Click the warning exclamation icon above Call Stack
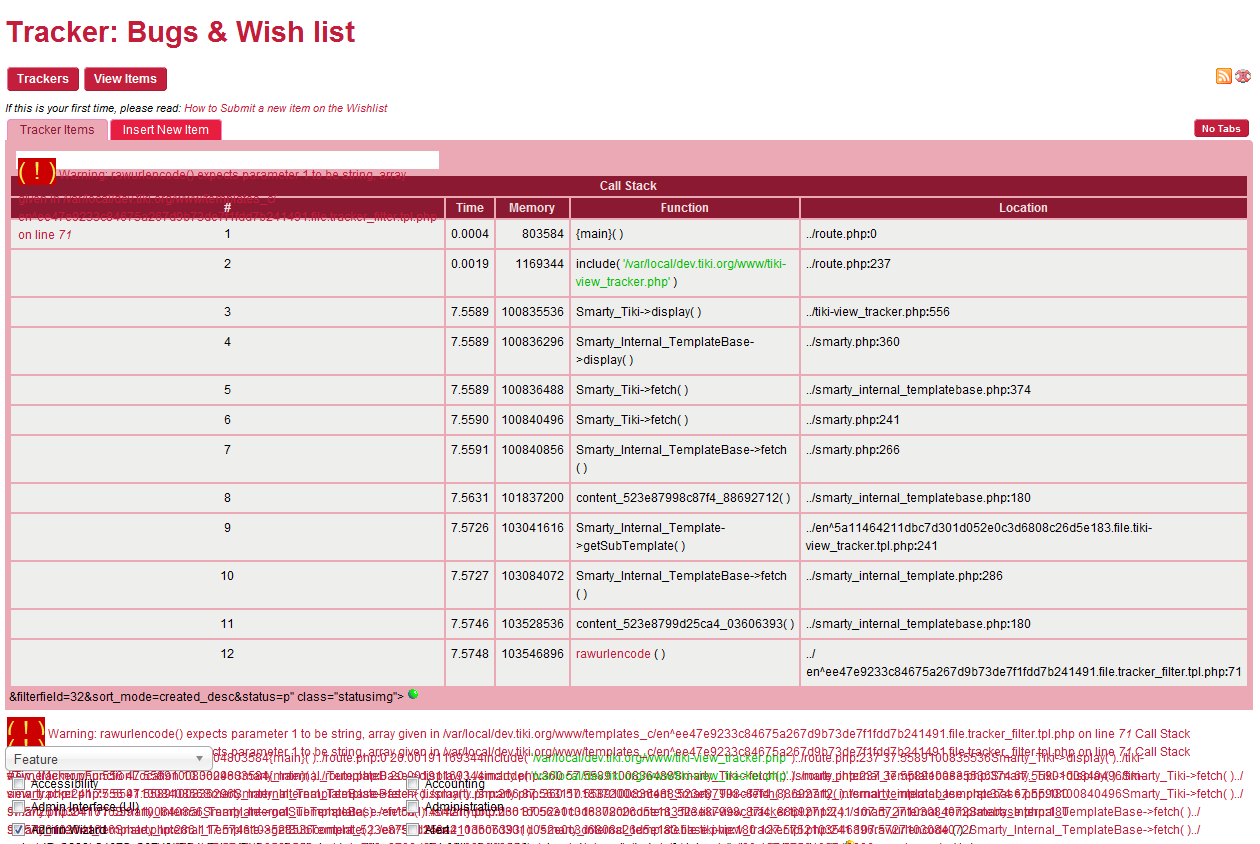This screenshot has width=1260, height=844. pos(37,172)
